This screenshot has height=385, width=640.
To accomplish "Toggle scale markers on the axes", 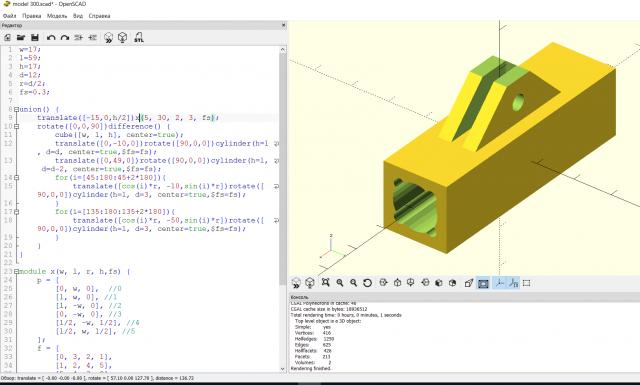I will (x=513, y=283).
